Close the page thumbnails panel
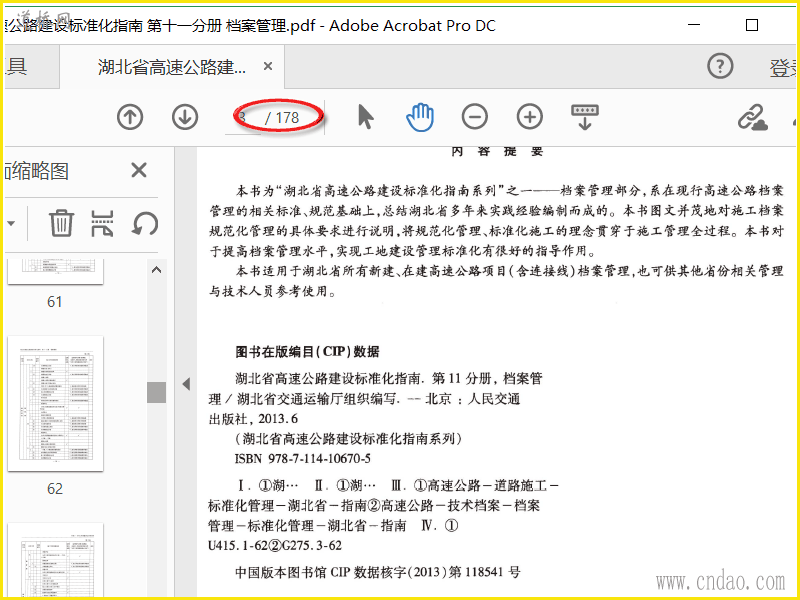This screenshot has width=800, height=600. 139,170
